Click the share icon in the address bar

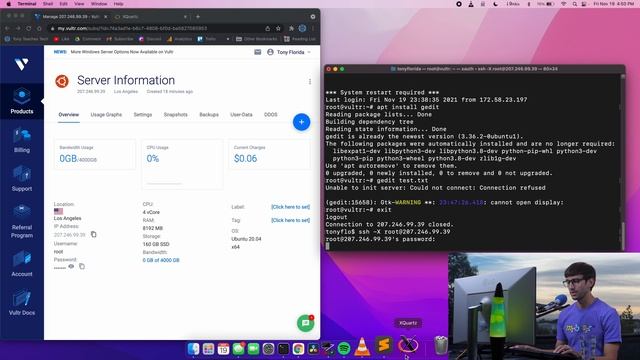coord(267,29)
